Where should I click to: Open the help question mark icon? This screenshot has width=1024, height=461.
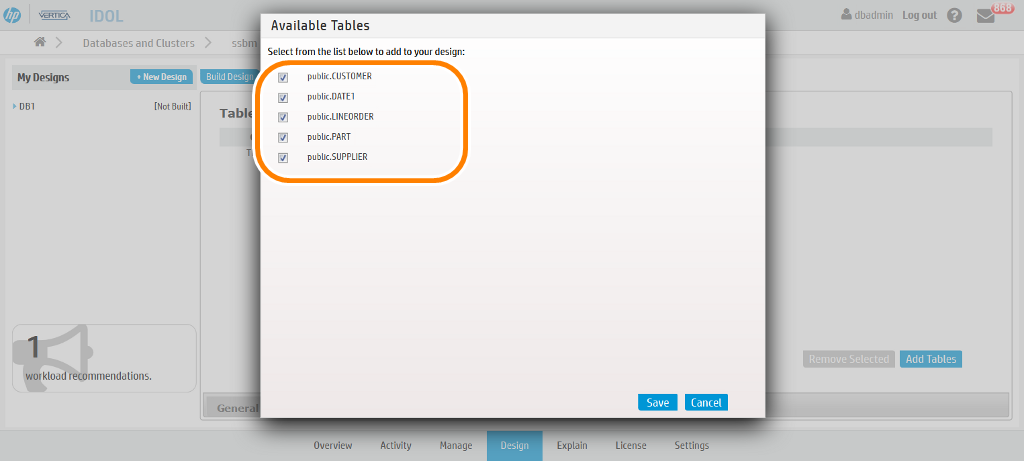[954, 15]
